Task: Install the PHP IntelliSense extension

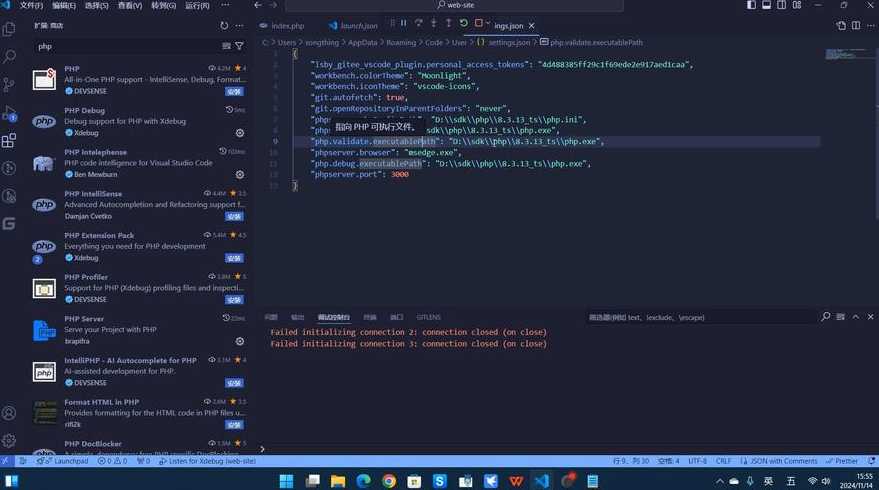Action: 234,216
